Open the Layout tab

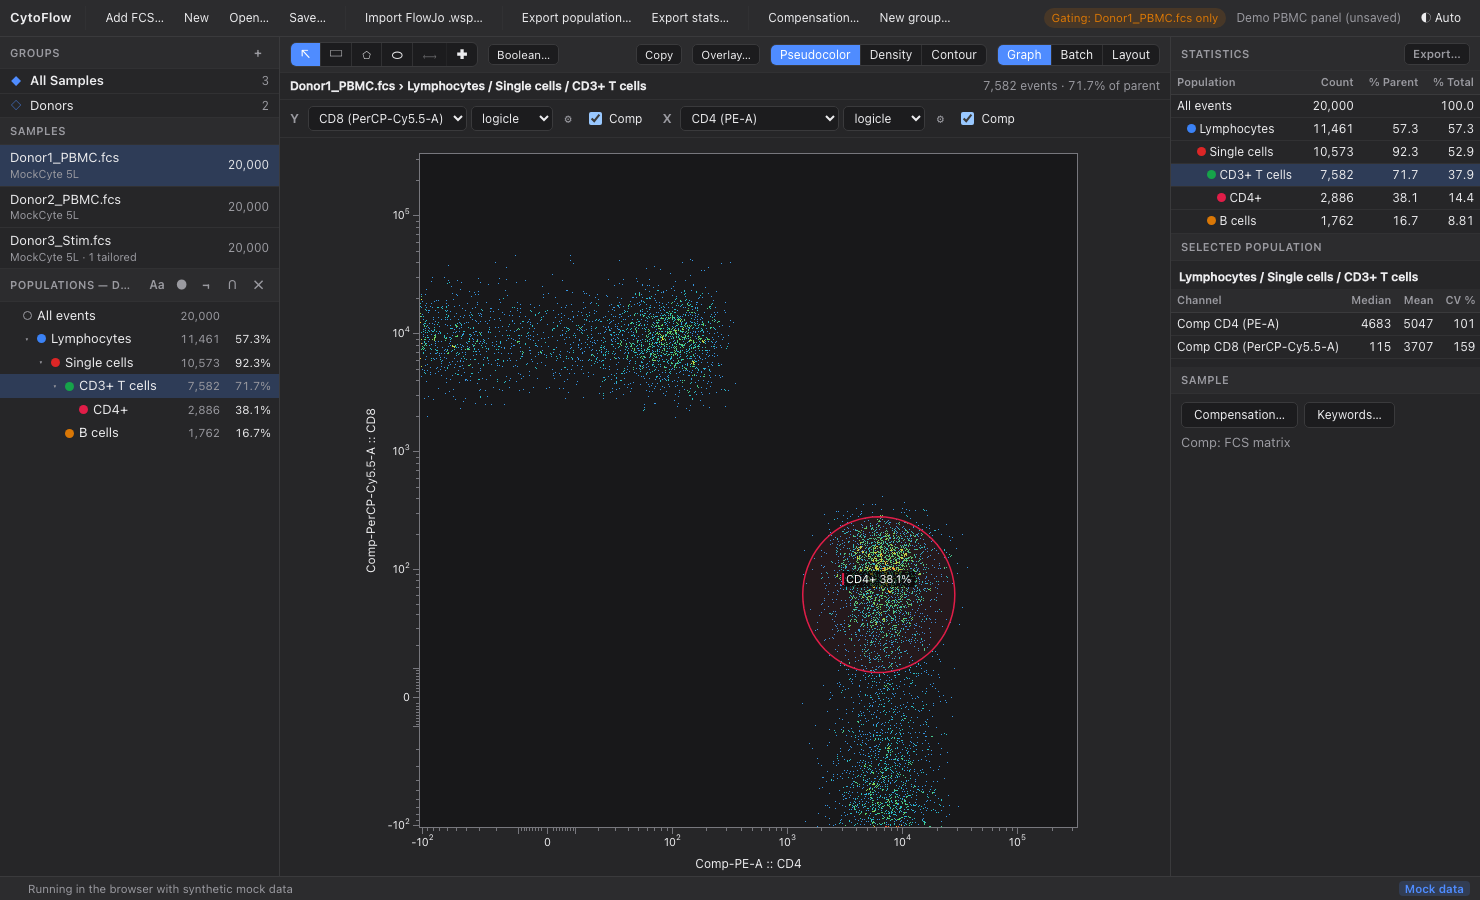coord(1131,55)
